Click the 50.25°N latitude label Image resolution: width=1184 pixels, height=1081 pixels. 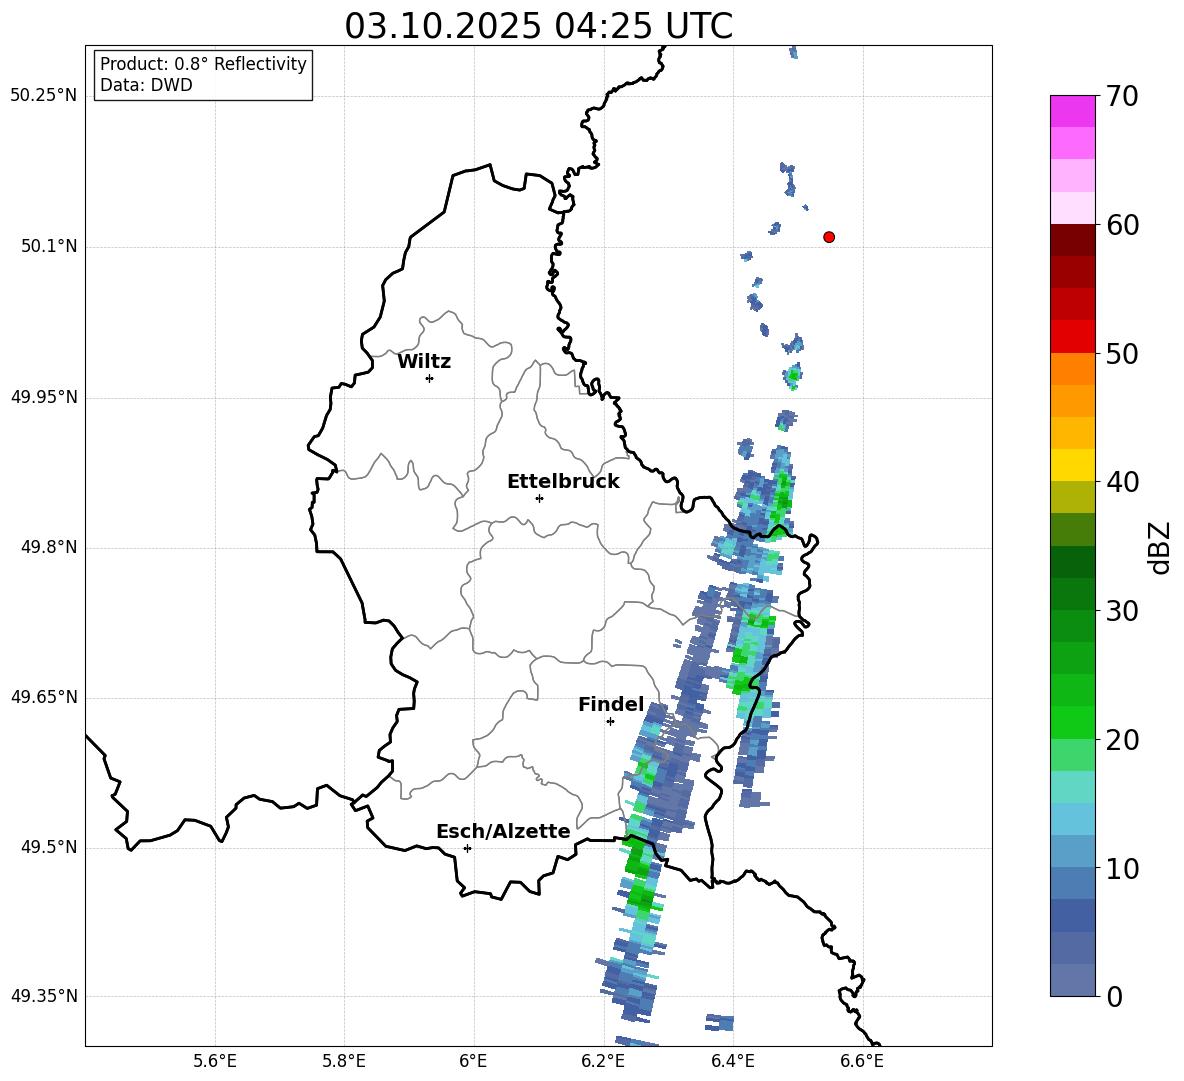click(44, 96)
